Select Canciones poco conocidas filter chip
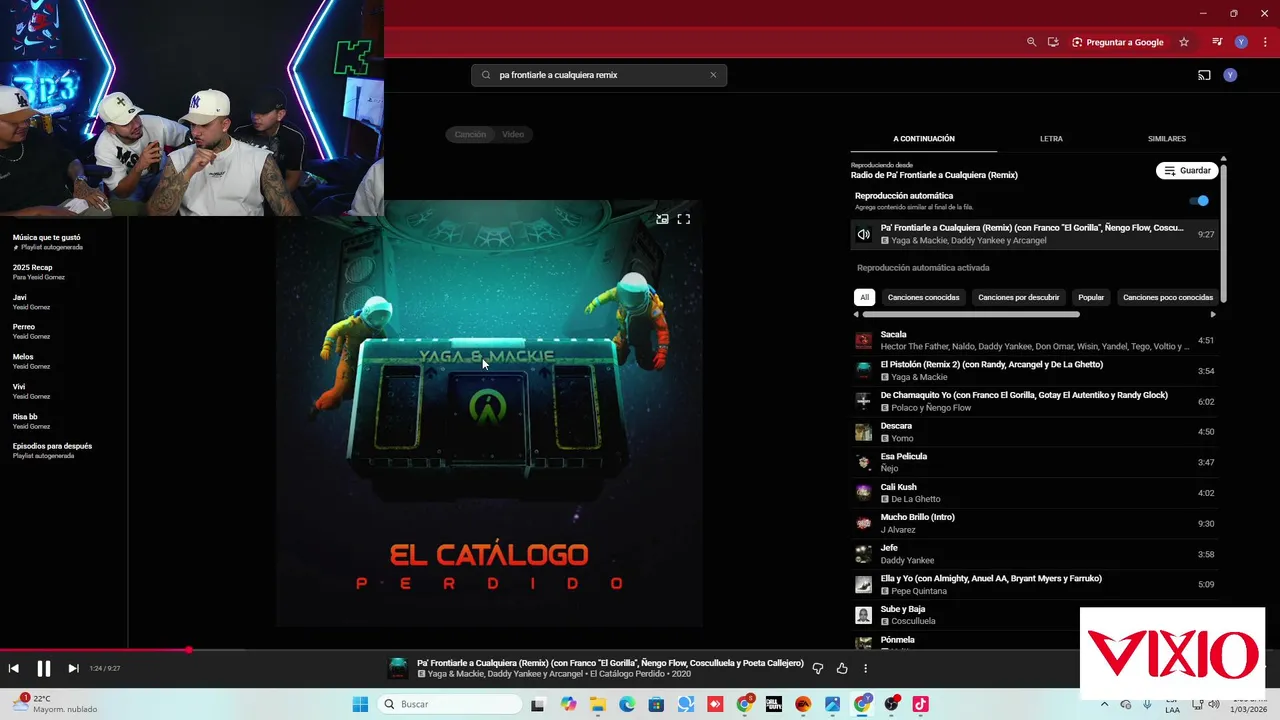The image size is (1280, 720). [x=1167, y=297]
